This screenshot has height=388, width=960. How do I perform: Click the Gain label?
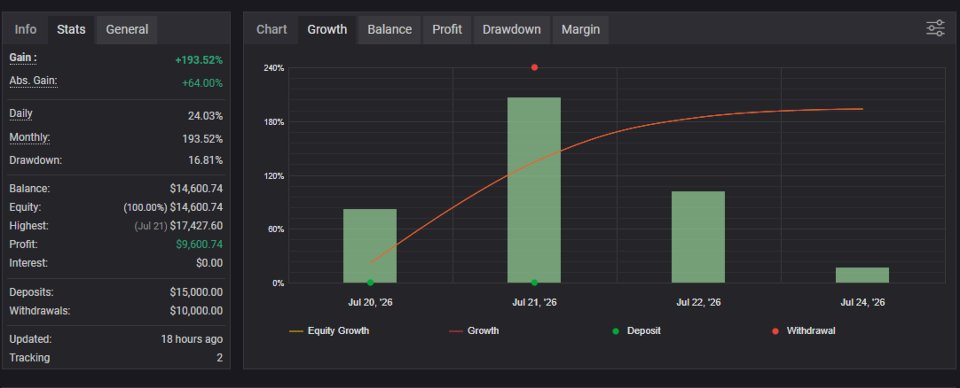pyautogui.click(x=23, y=58)
